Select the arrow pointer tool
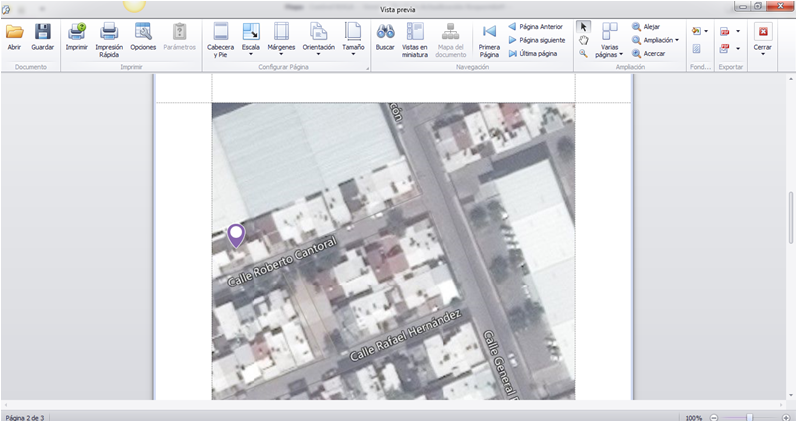 click(x=584, y=27)
